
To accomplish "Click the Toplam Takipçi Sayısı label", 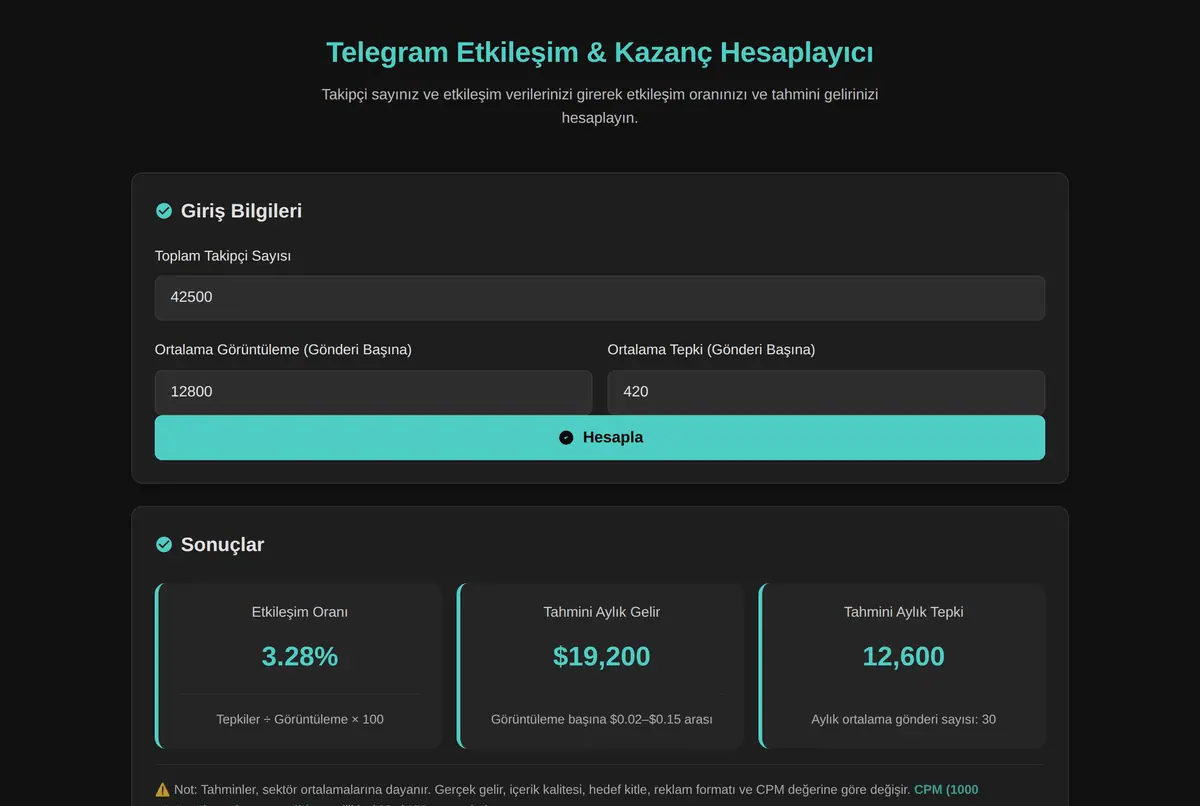I will (223, 256).
